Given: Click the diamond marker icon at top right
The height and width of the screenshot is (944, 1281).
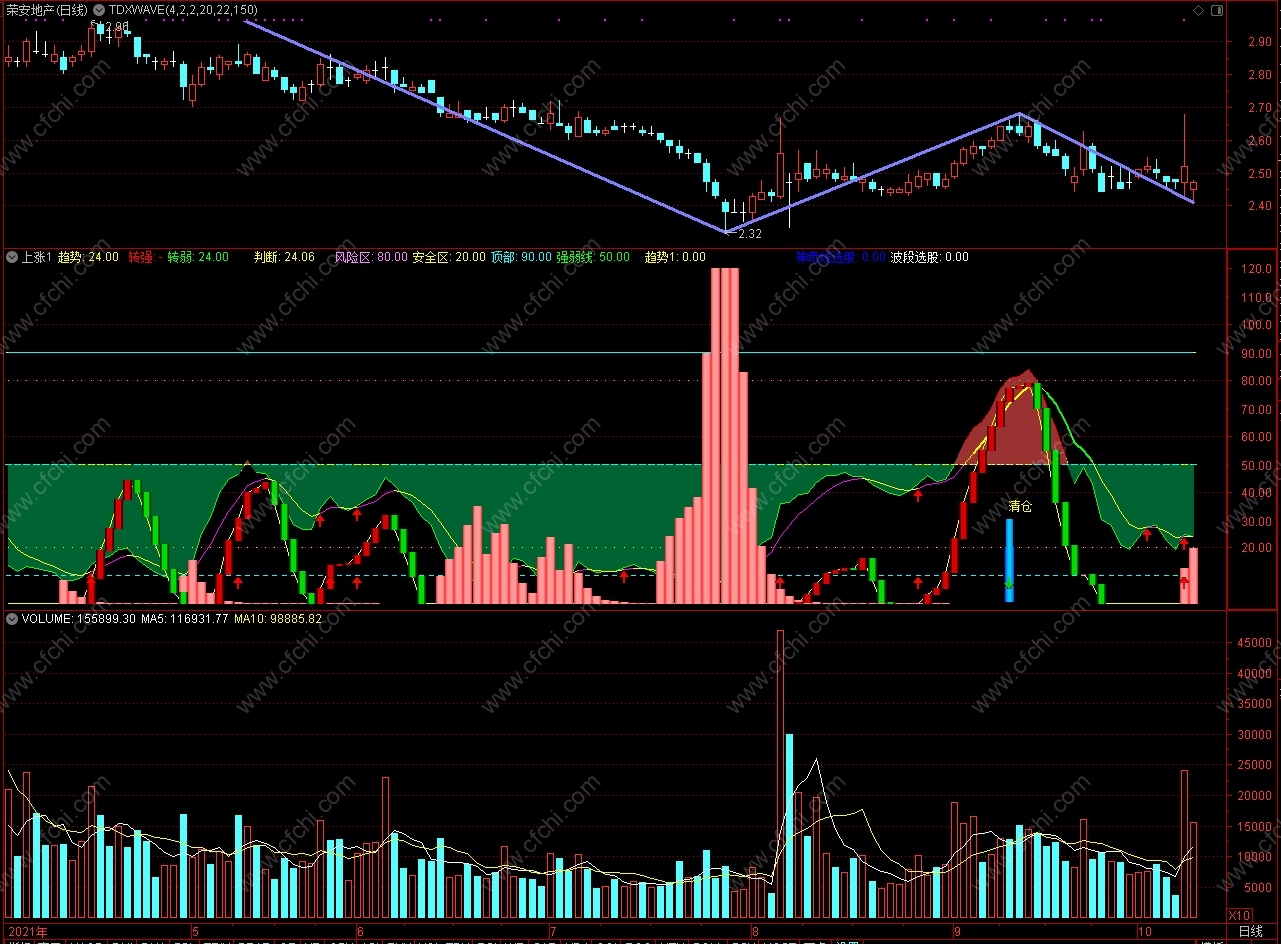Looking at the screenshot, I should [1198, 10].
